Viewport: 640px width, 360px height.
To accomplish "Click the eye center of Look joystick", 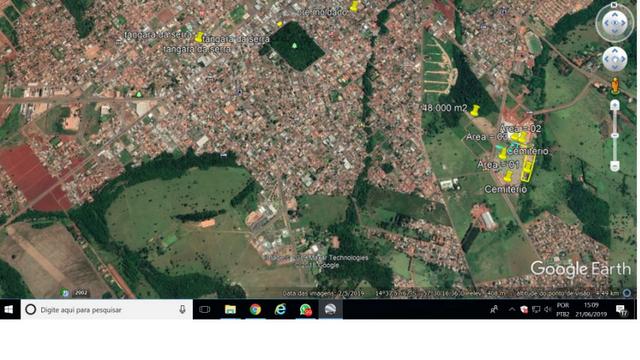I will pyautogui.click(x=615, y=23).
